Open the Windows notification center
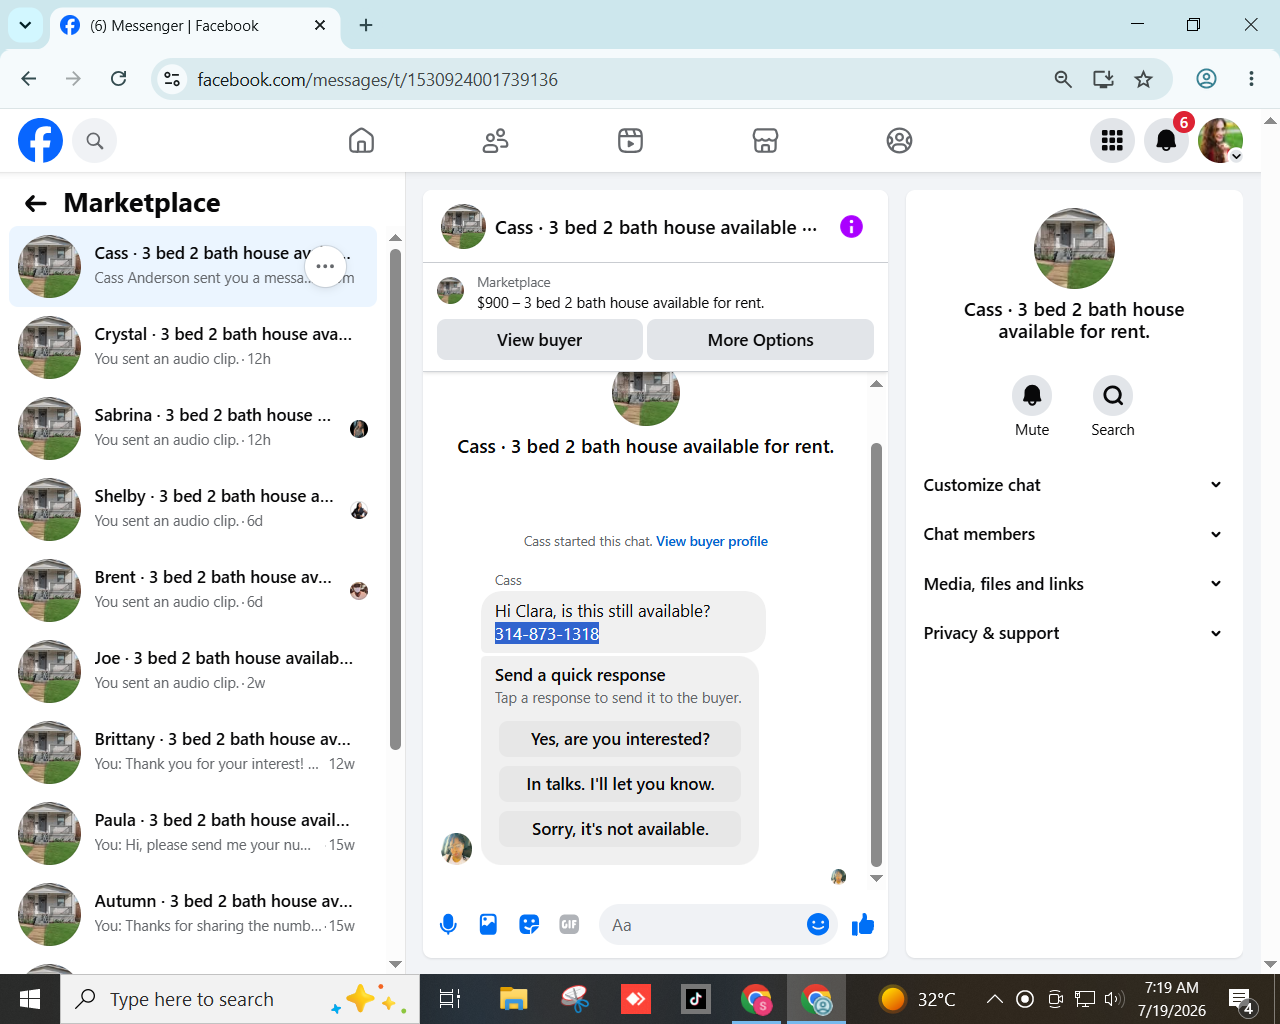This screenshot has width=1280, height=1024. coord(1241,999)
